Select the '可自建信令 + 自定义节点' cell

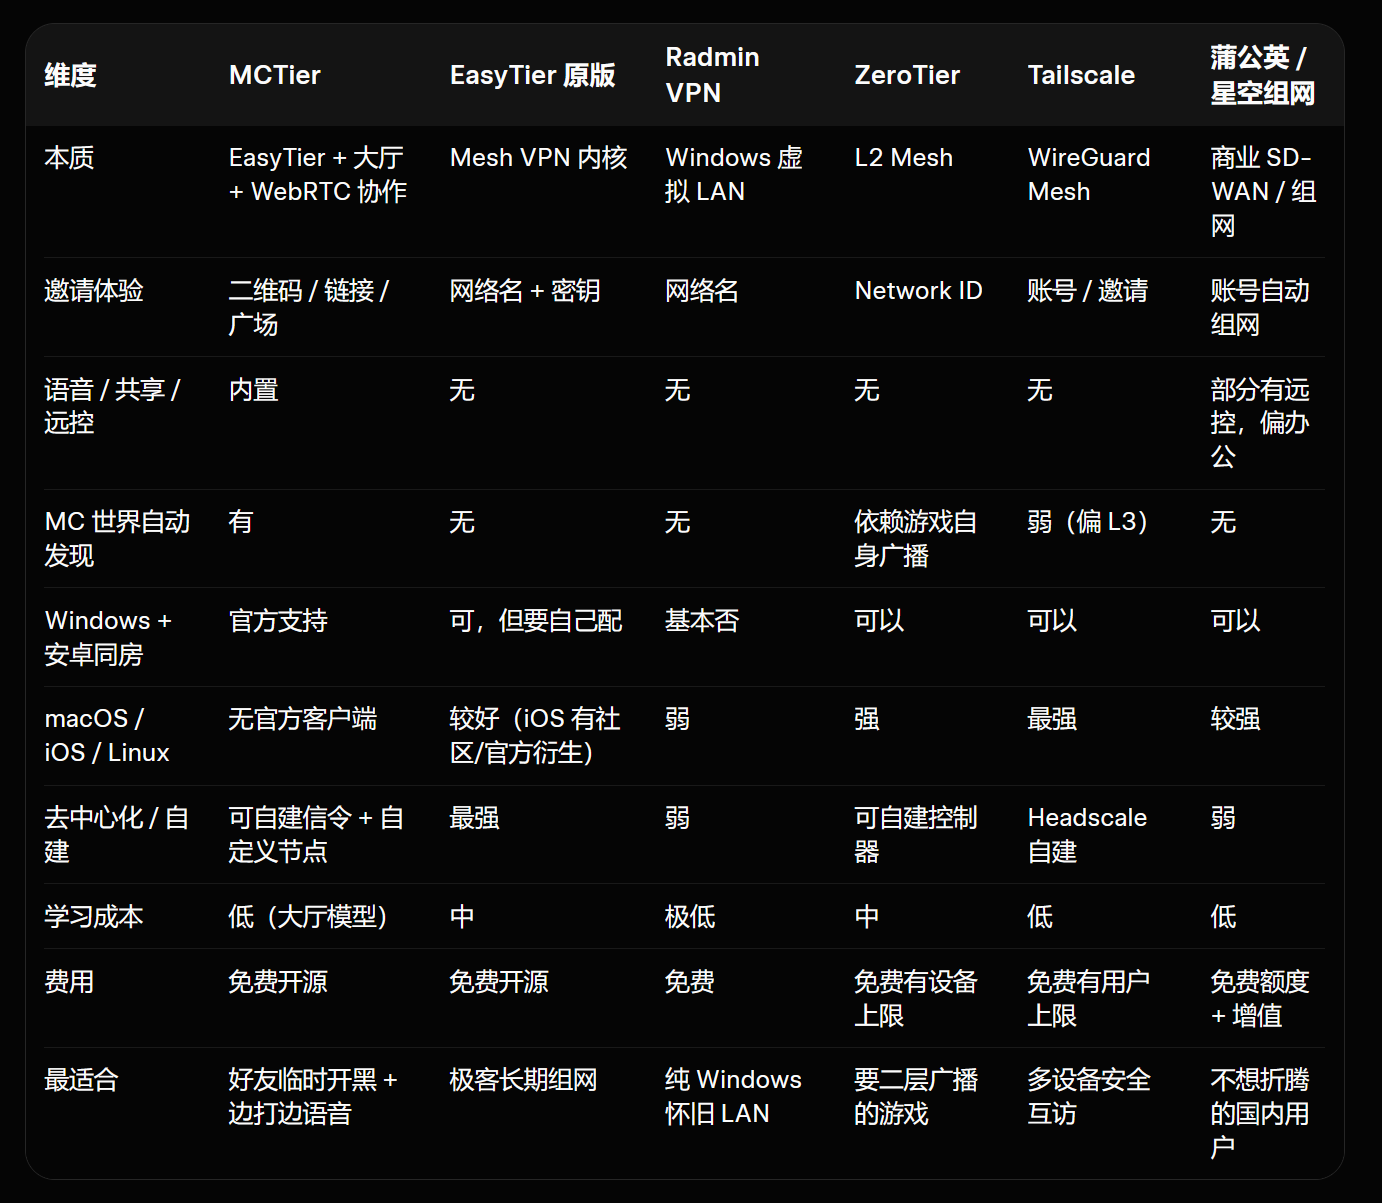[316, 835]
